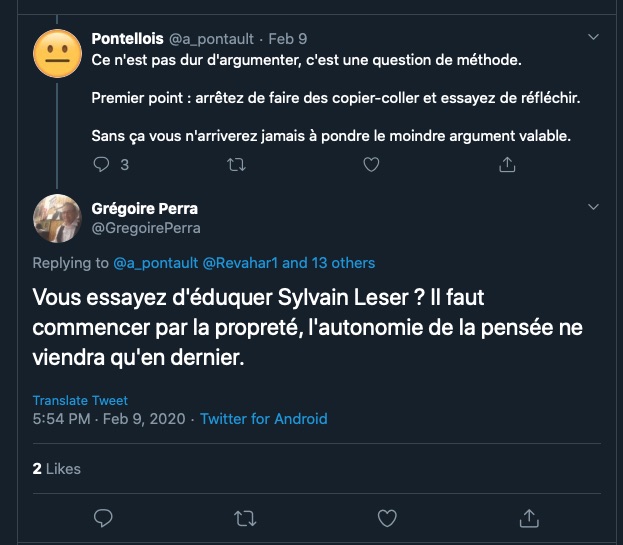Screen dimensions: 623x545
Task: Open Pontellois's yellow emoji avatar
Action: (x=57, y=54)
